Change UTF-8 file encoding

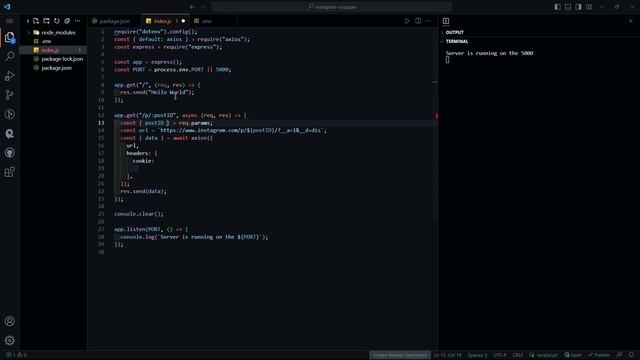500,355
